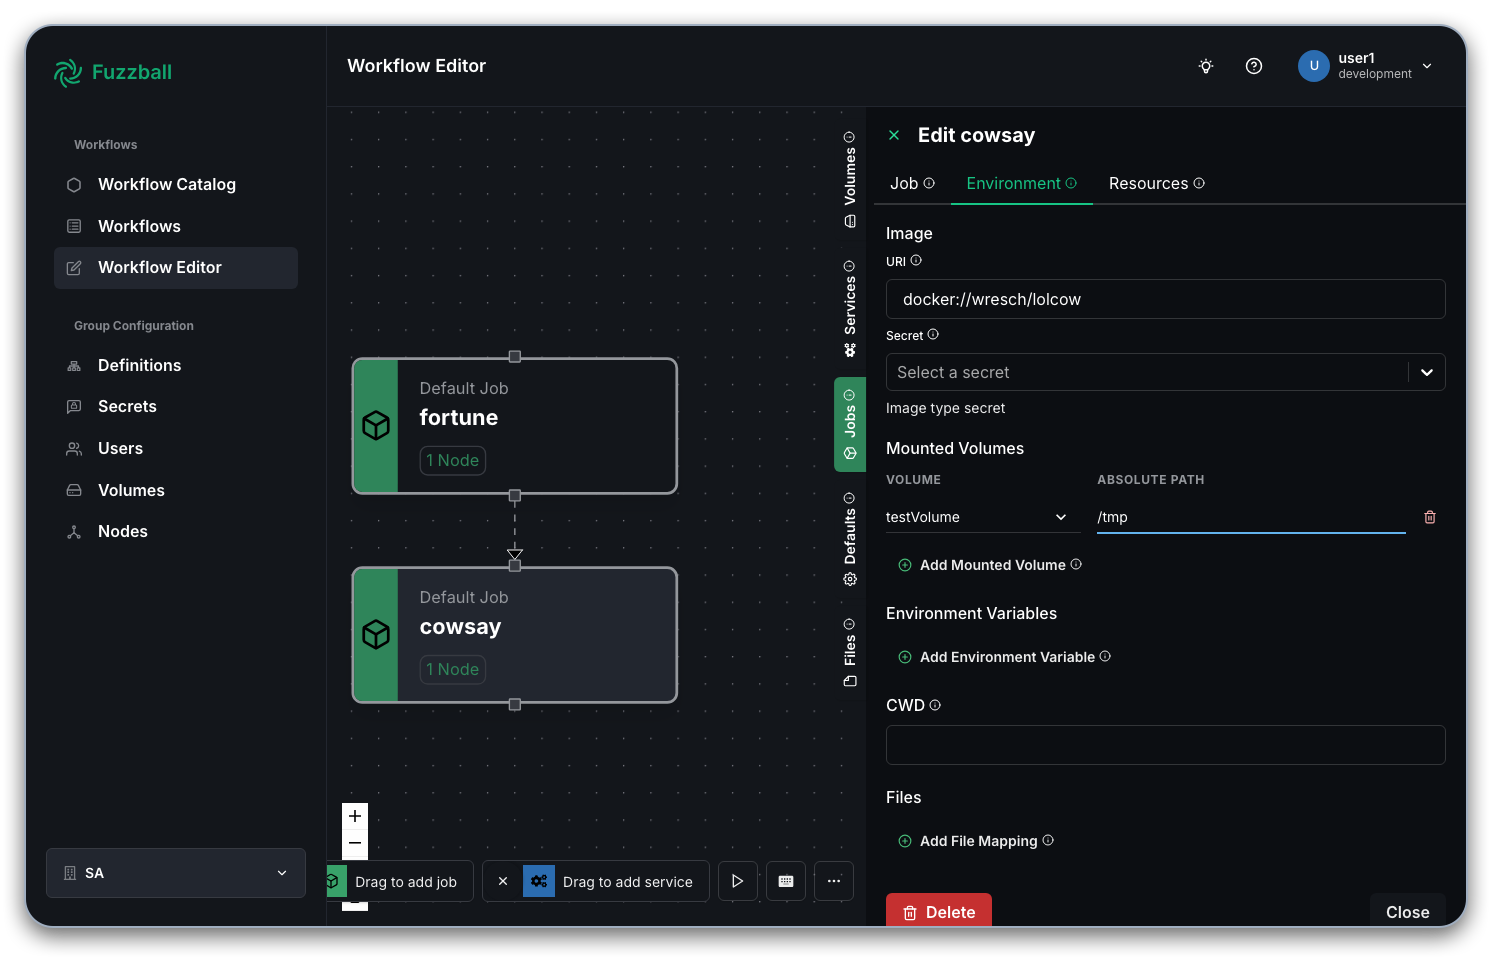This screenshot has width=1492, height=960.
Task: Click the Image type secret helper text
Action: 945,408
